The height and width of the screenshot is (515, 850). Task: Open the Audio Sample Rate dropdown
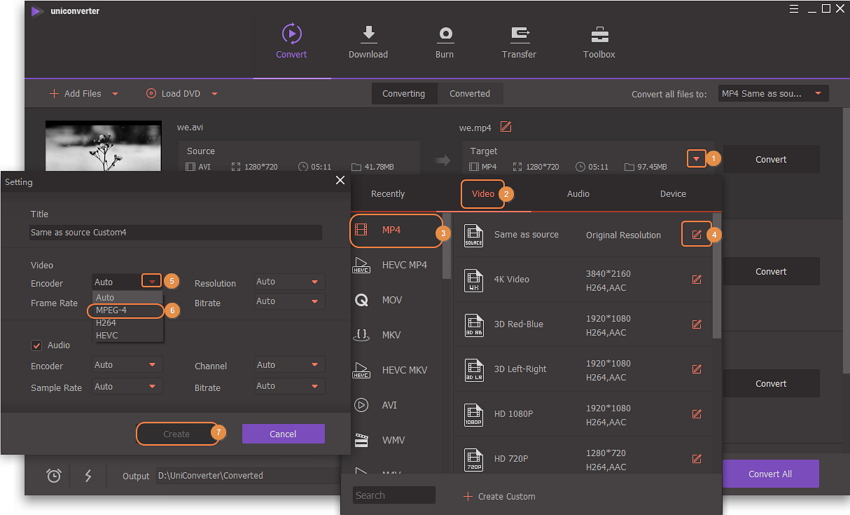[127, 387]
